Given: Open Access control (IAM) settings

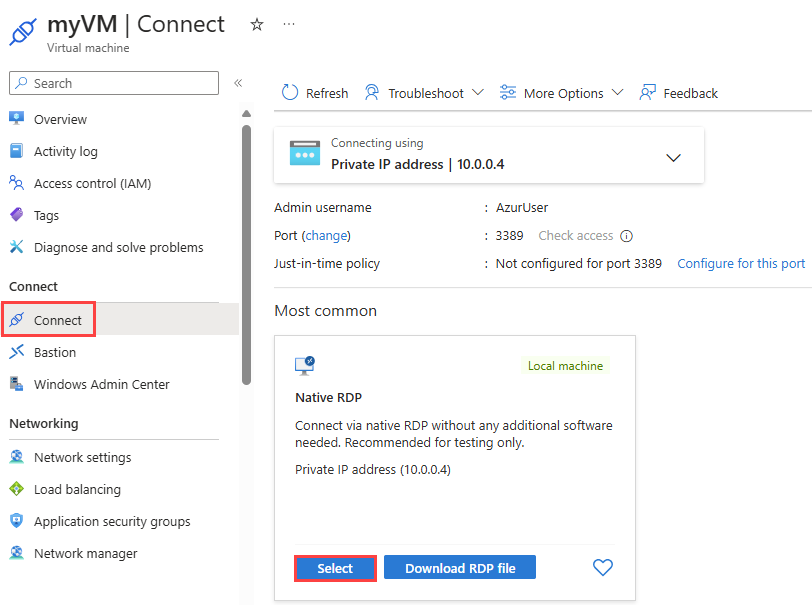Looking at the screenshot, I should pos(17,183).
